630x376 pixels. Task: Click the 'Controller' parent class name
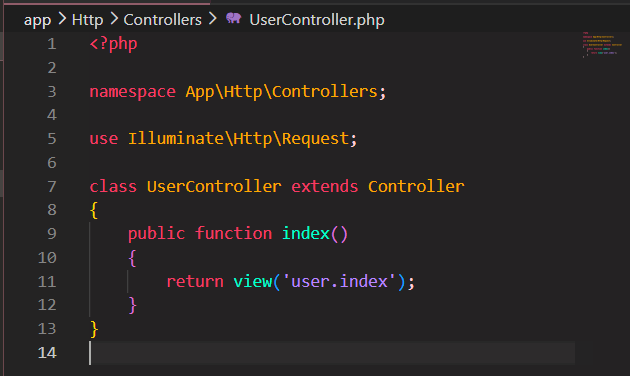pos(416,186)
